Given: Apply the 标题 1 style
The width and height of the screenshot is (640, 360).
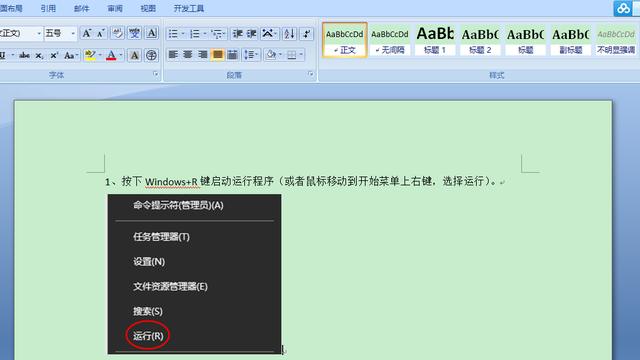Looking at the screenshot, I should (x=435, y=40).
